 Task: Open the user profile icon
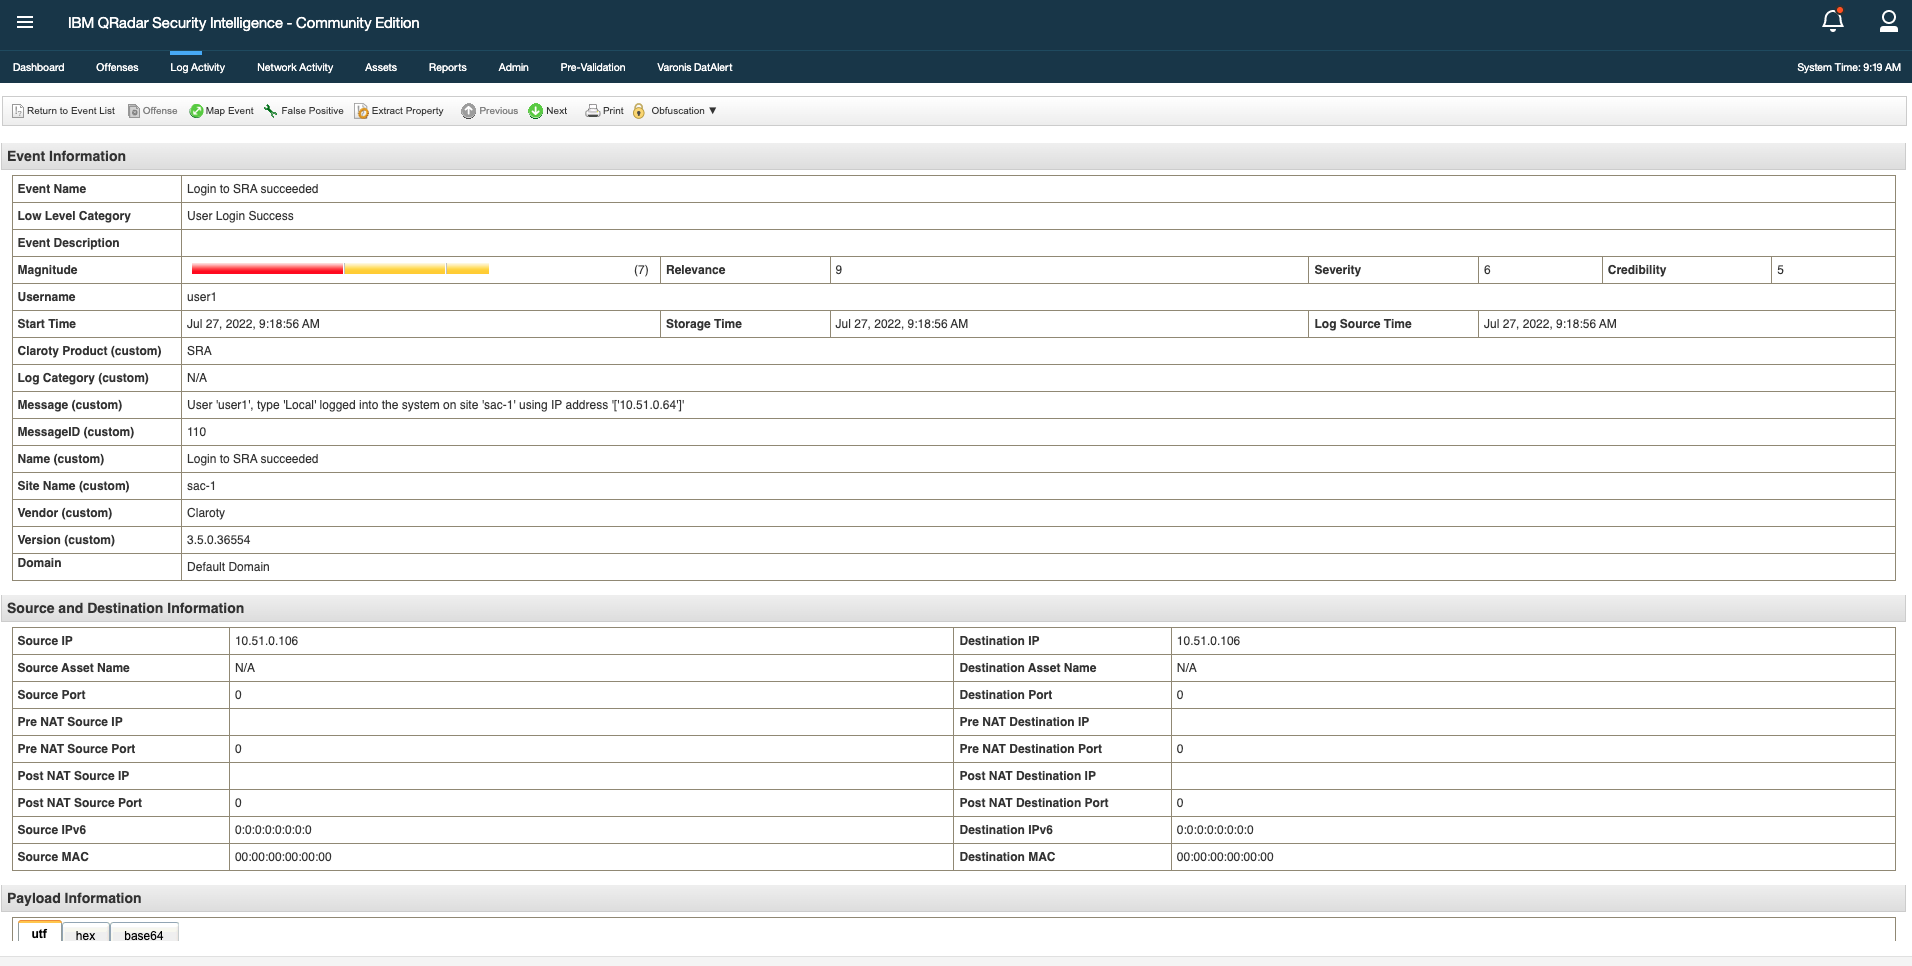pyautogui.click(x=1888, y=21)
